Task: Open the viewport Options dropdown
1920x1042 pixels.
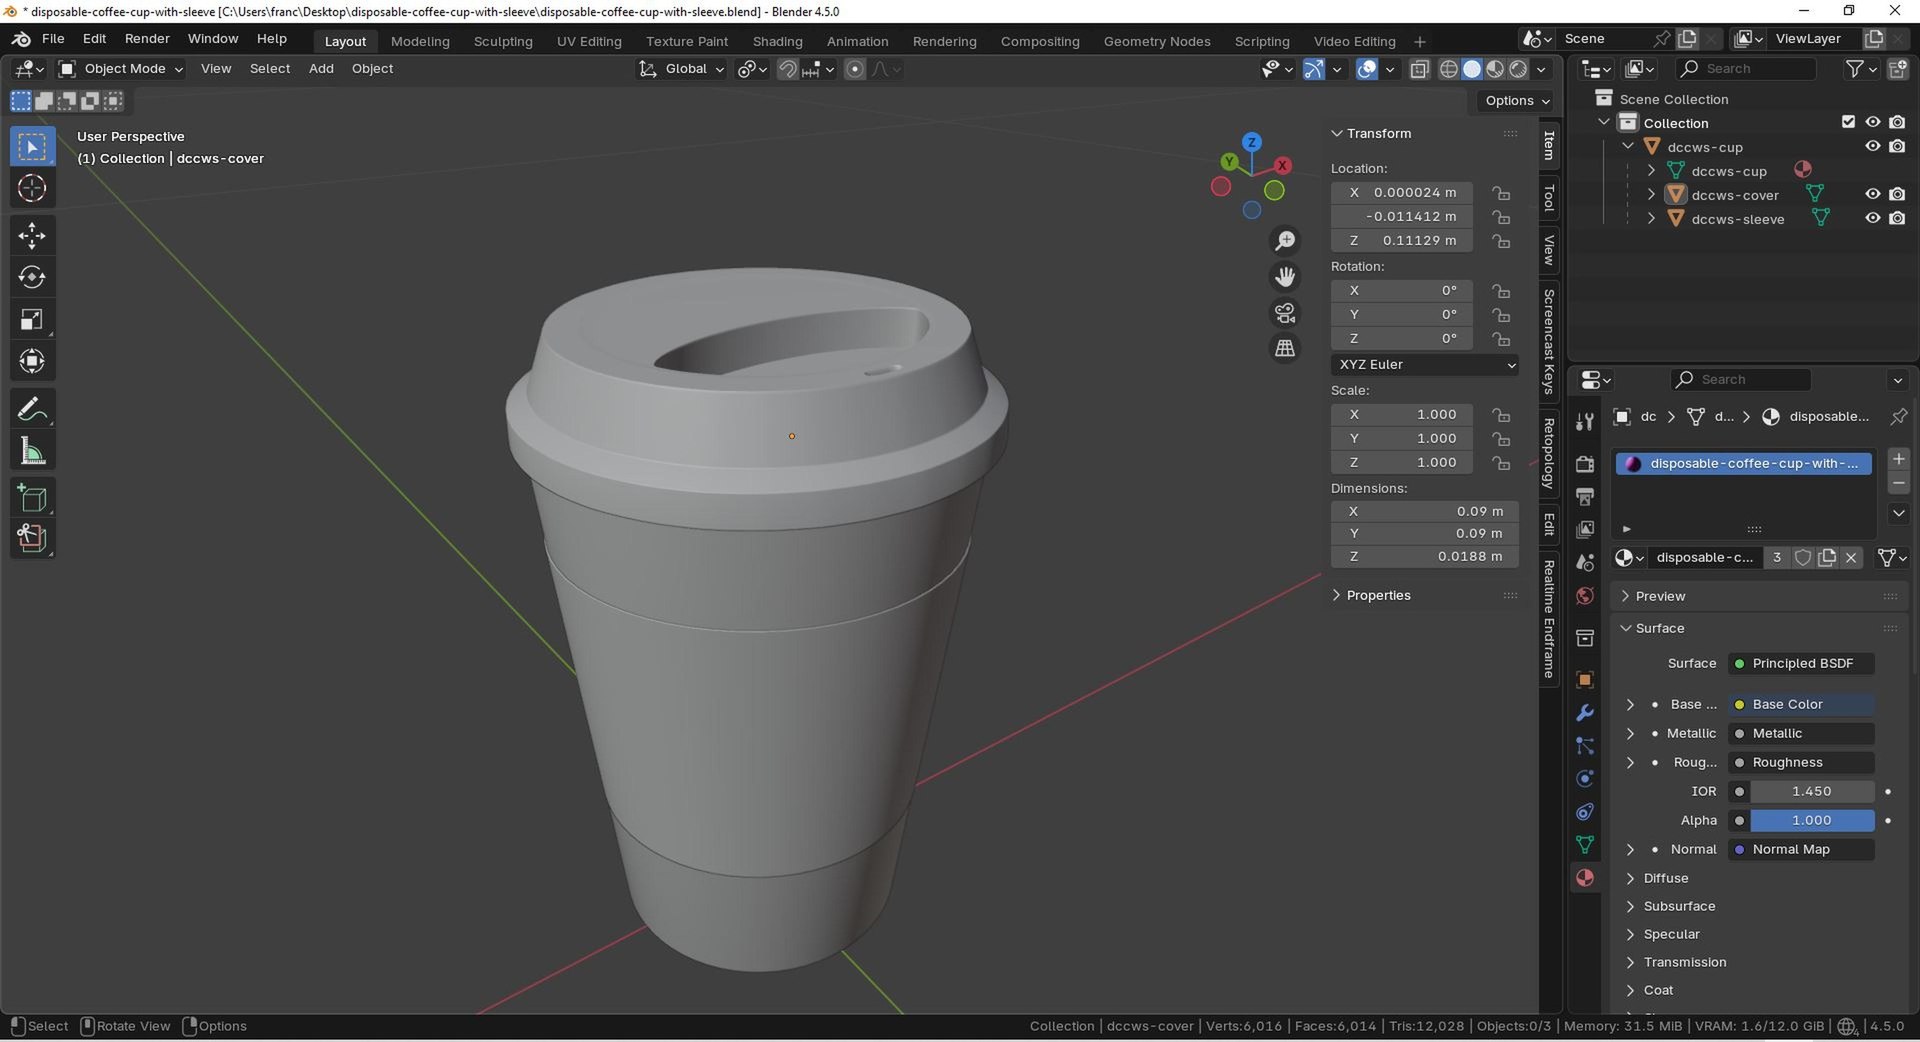Action: pyautogui.click(x=1516, y=101)
